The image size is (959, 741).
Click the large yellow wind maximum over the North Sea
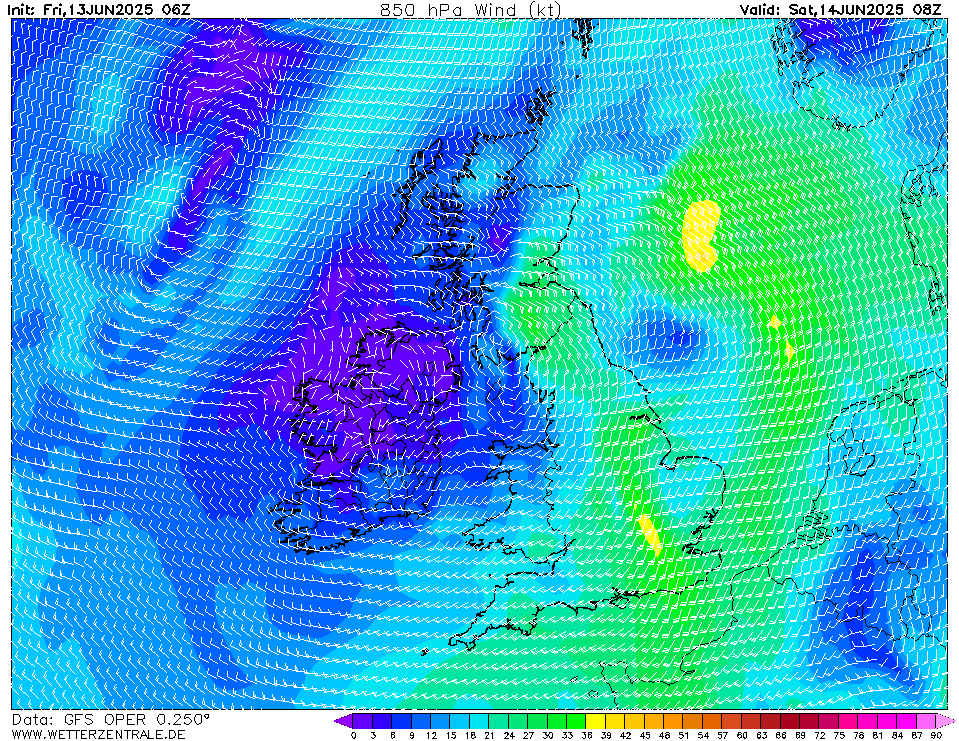pos(701,235)
